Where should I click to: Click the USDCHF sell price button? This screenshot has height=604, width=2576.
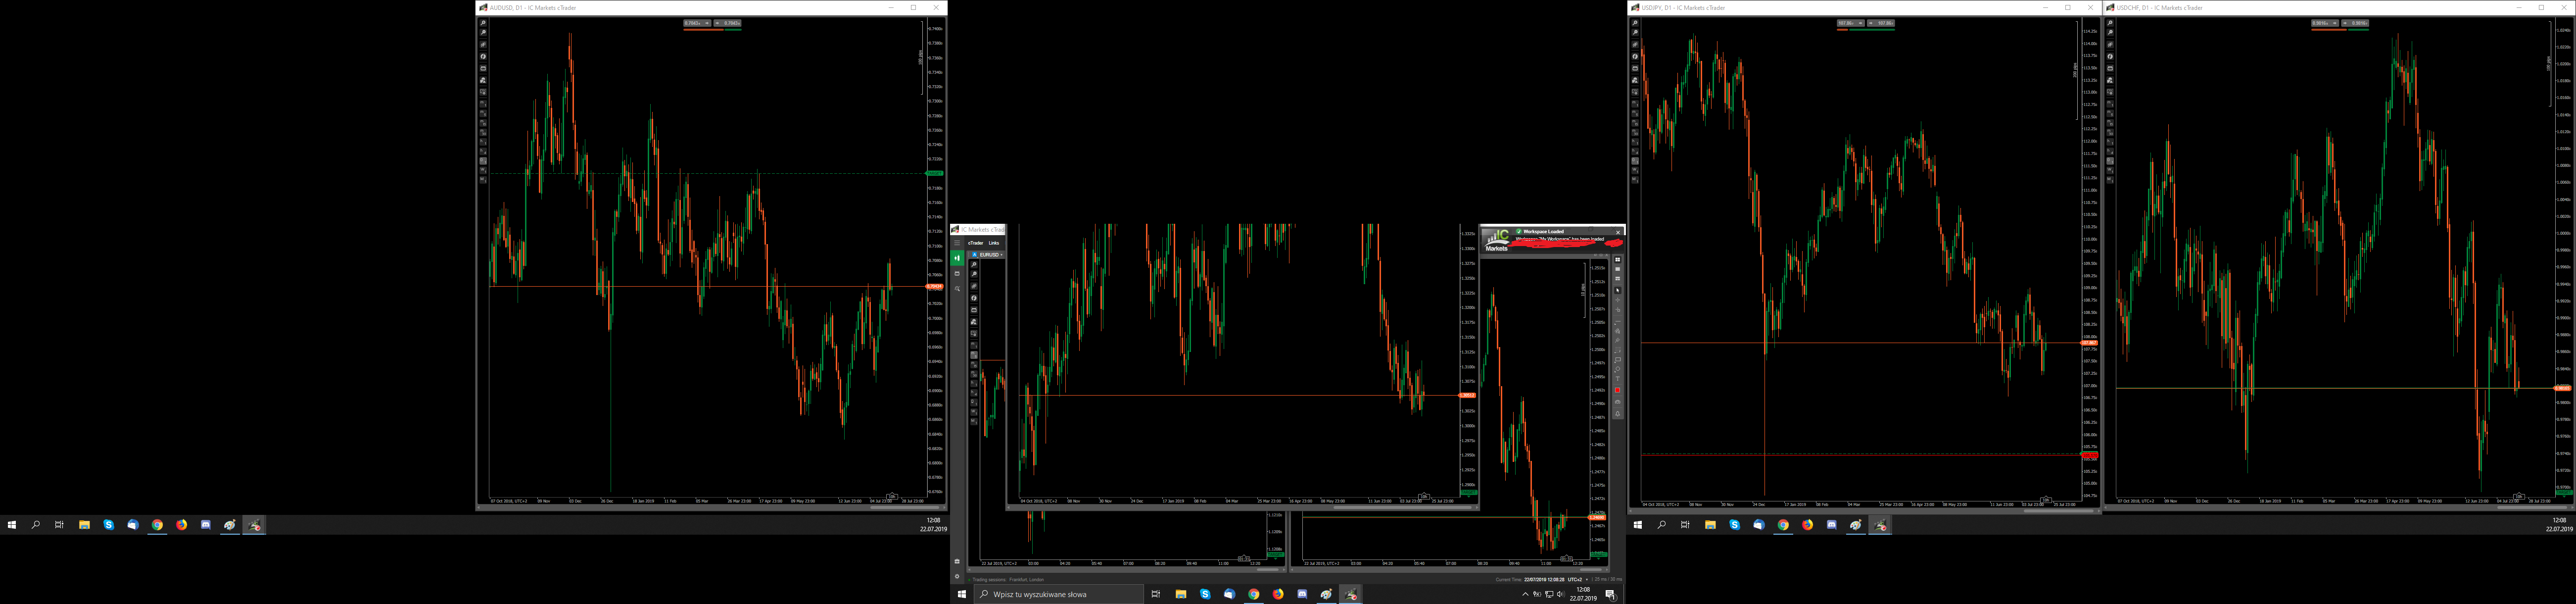pos(2325,23)
